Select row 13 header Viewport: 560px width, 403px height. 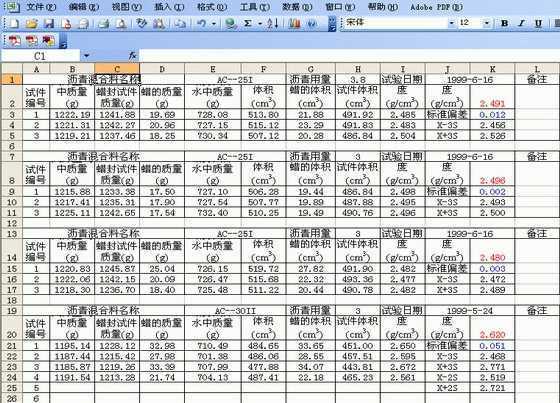(x=12, y=234)
